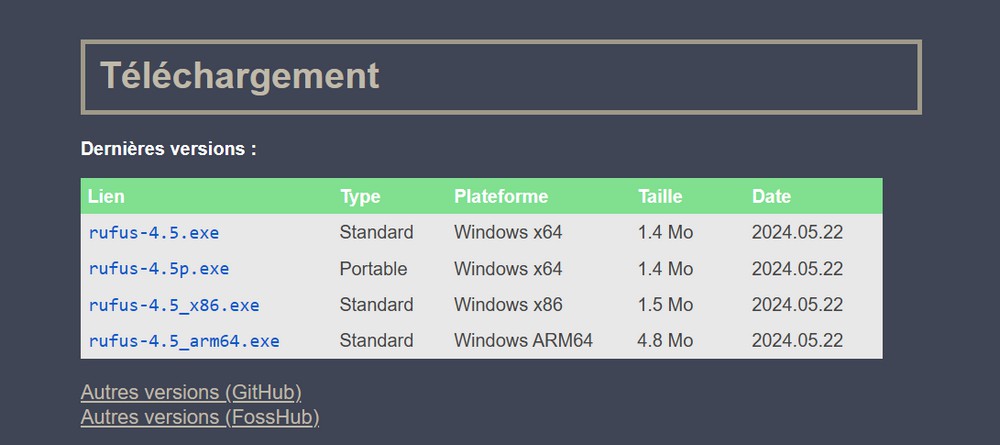The height and width of the screenshot is (445, 1000).
Task: Download the rufus-4.5.exe standard file
Action: click(x=154, y=233)
